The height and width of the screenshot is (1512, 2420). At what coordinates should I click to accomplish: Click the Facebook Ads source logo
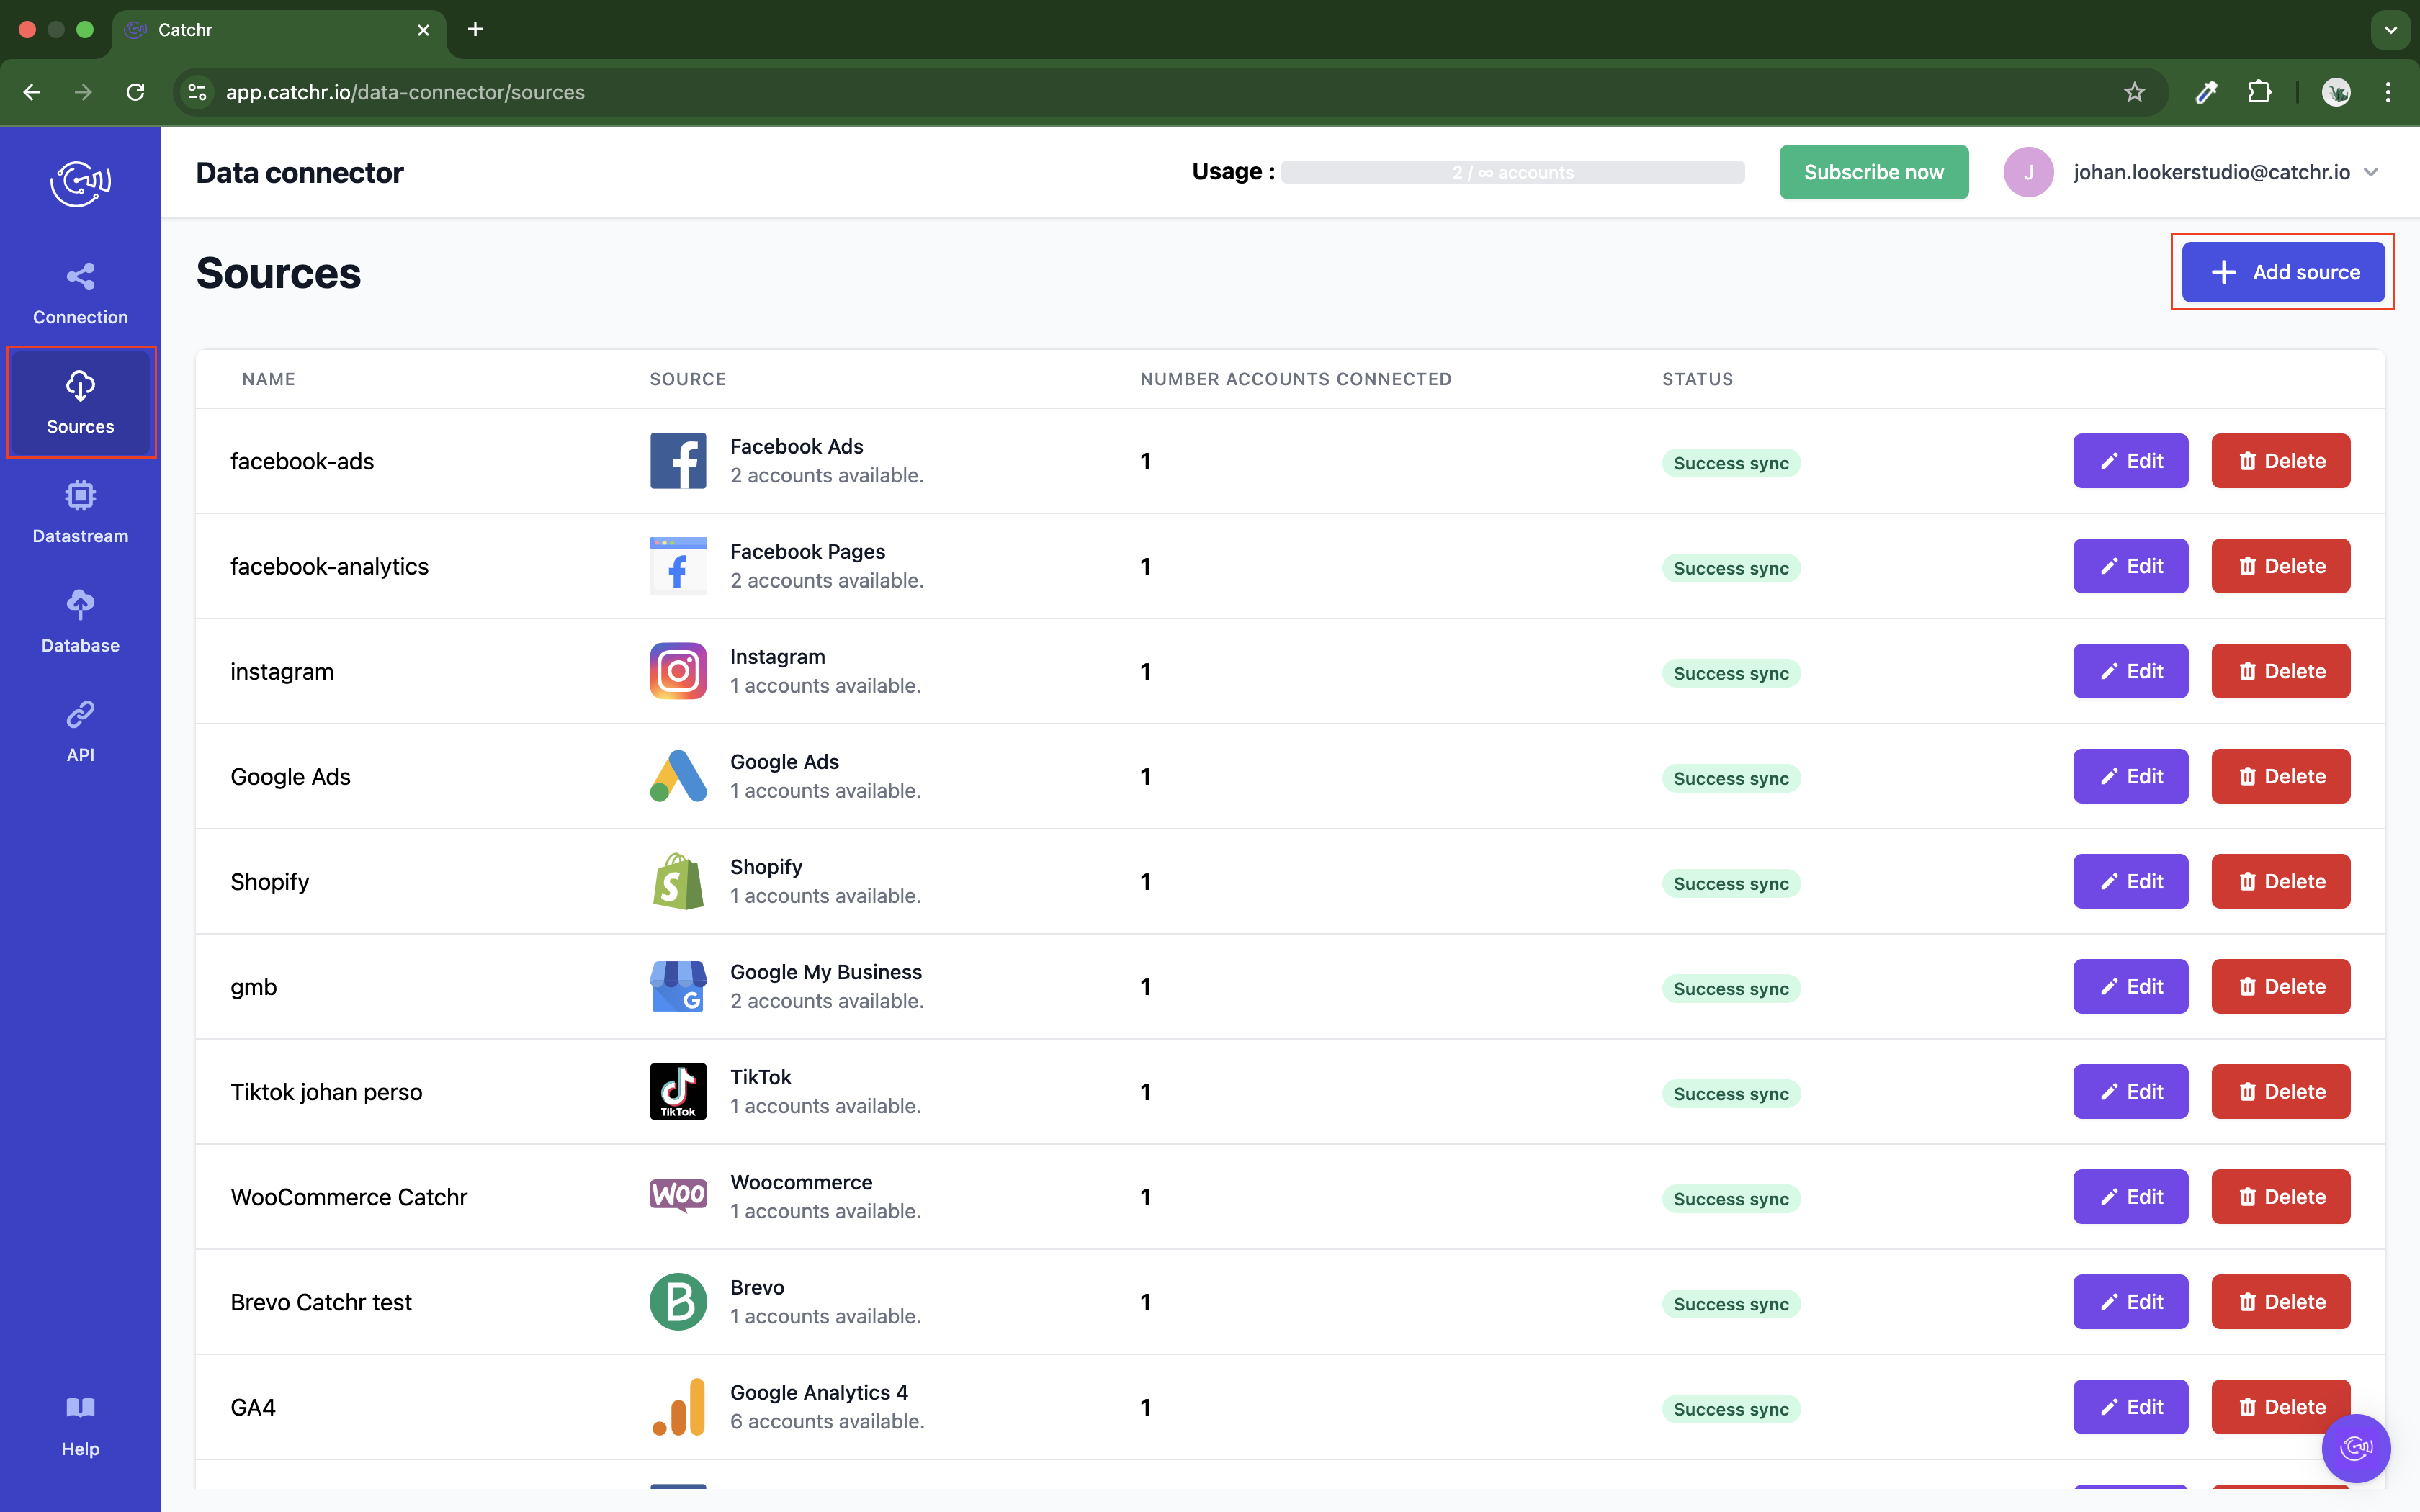[x=678, y=461]
